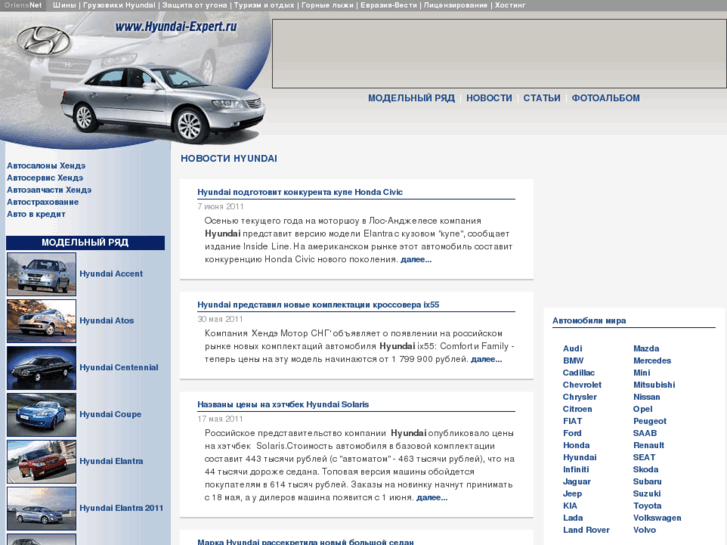Open the Mazda brand link

[x=646, y=348]
